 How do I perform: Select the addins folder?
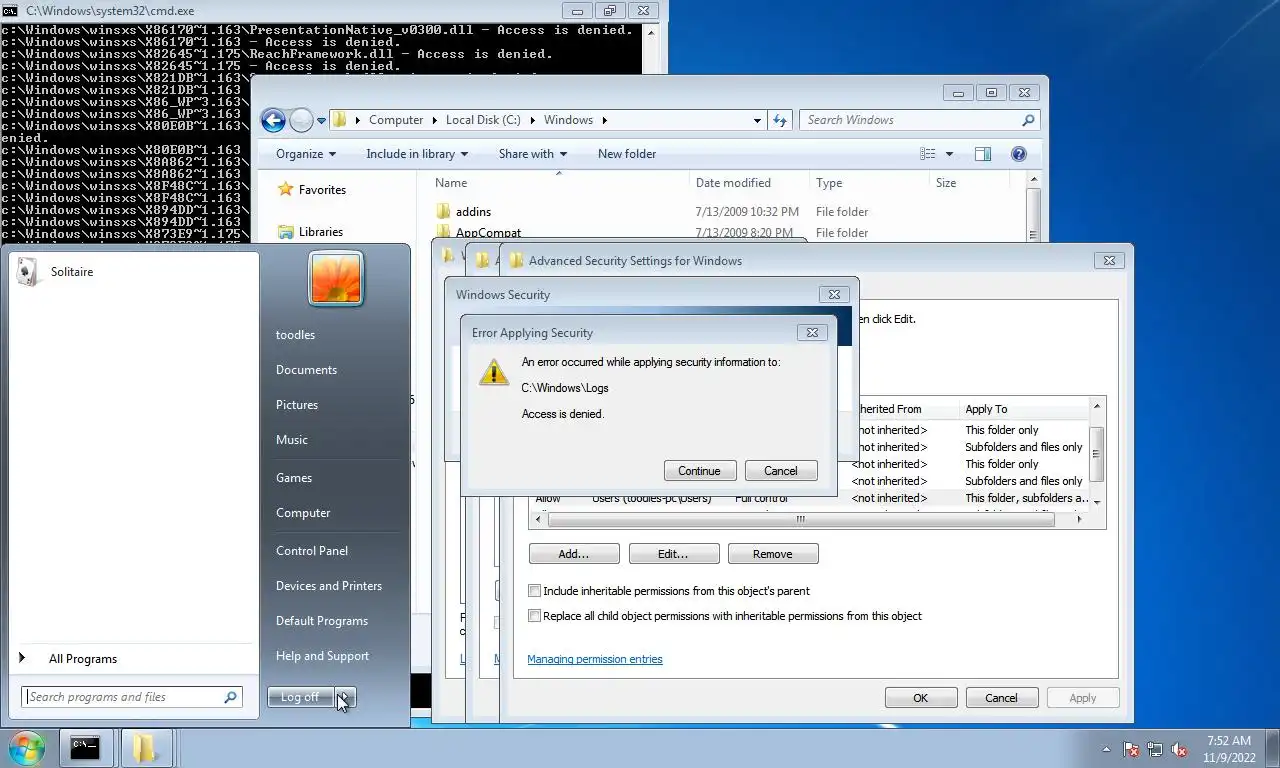pos(473,212)
